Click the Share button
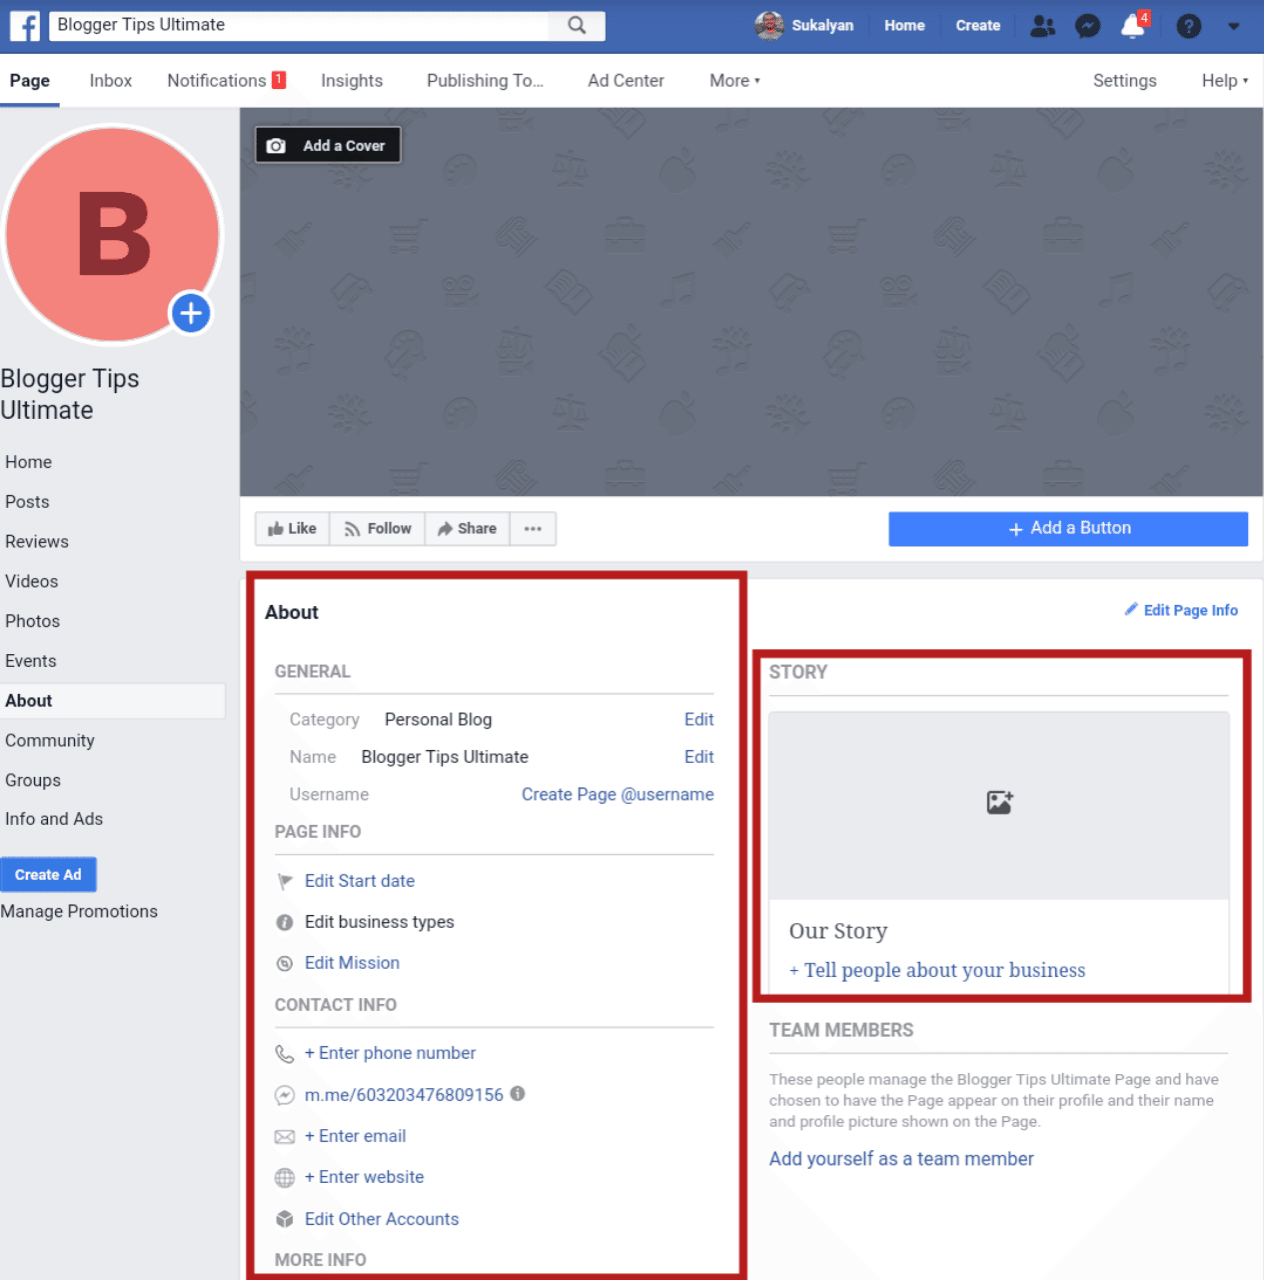 [468, 528]
